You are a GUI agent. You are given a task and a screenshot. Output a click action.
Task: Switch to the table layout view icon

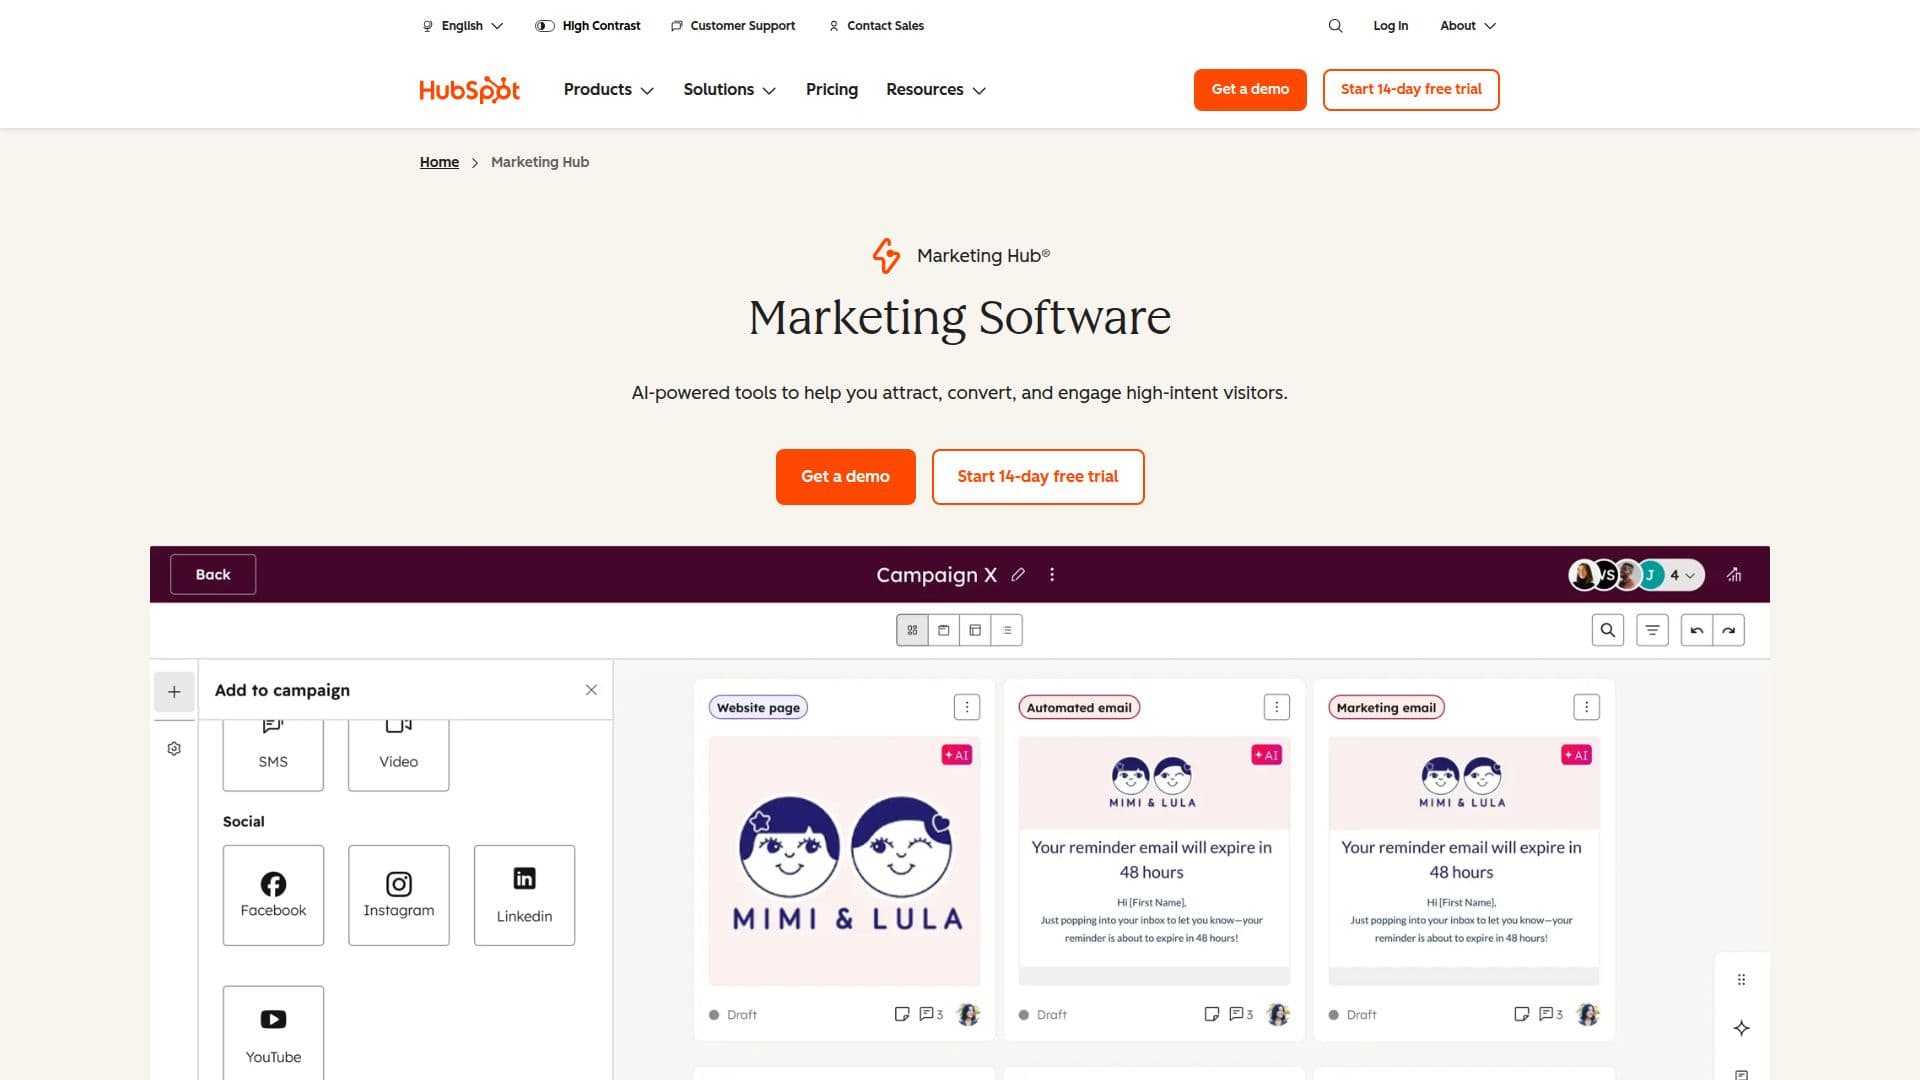point(975,630)
